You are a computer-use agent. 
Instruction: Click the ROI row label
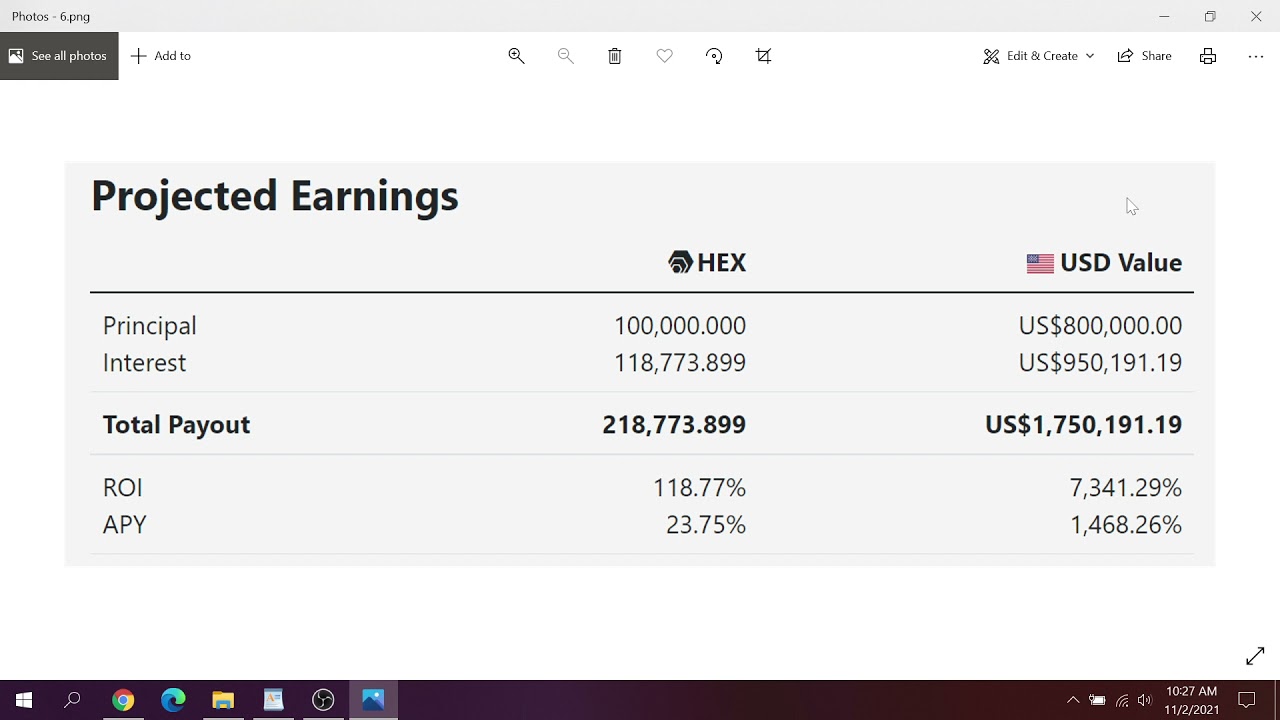(123, 488)
